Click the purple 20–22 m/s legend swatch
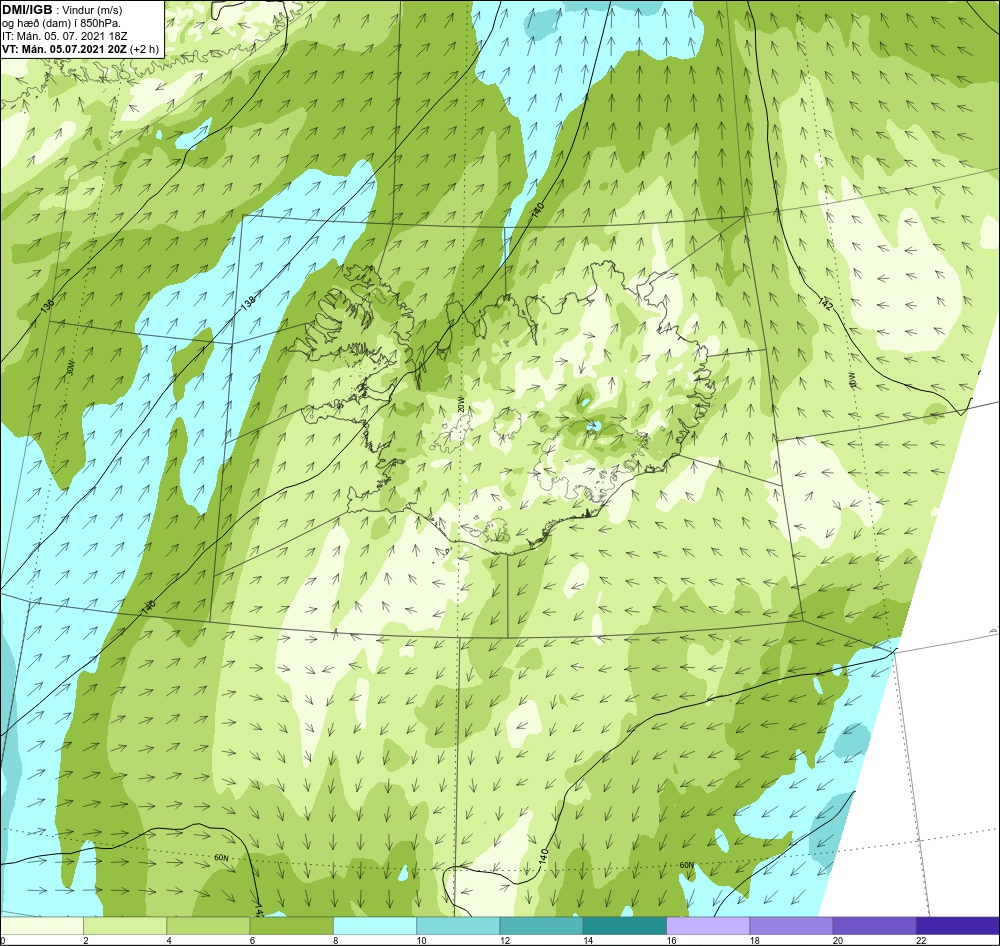This screenshot has height=946, width=1000. 874,925
